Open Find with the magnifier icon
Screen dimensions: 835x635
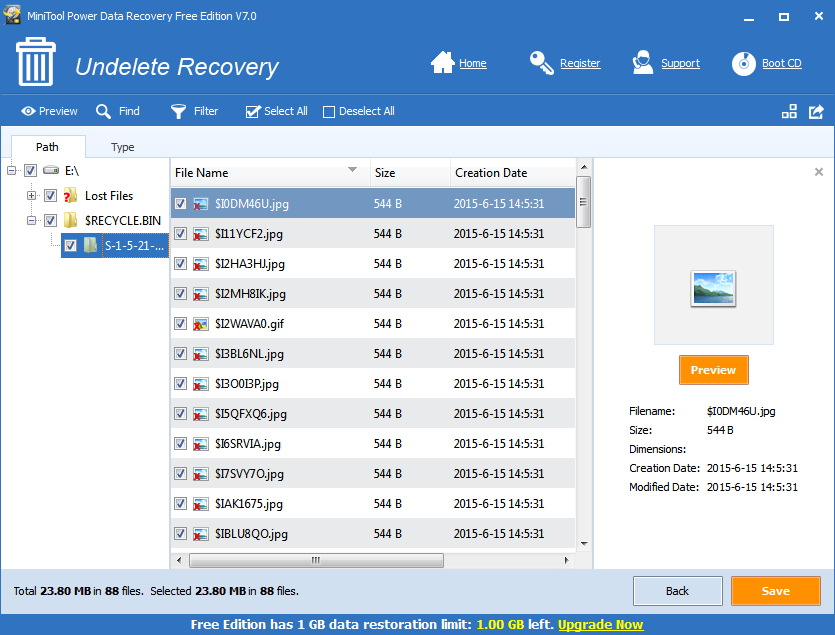pyautogui.click(x=103, y=111)
